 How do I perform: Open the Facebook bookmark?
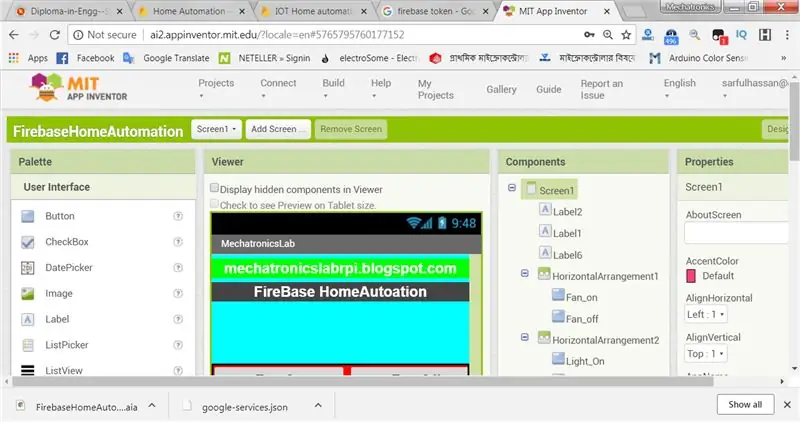tap(86, 58)
